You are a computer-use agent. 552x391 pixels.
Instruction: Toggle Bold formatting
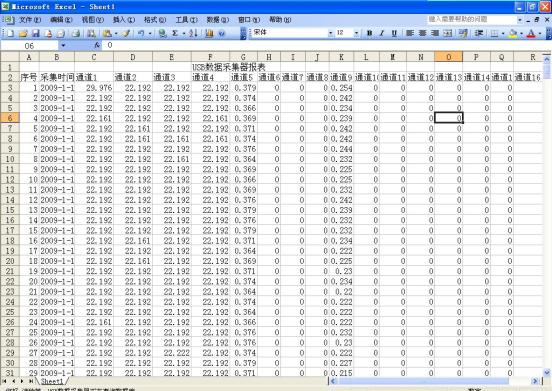coord(369,33)
